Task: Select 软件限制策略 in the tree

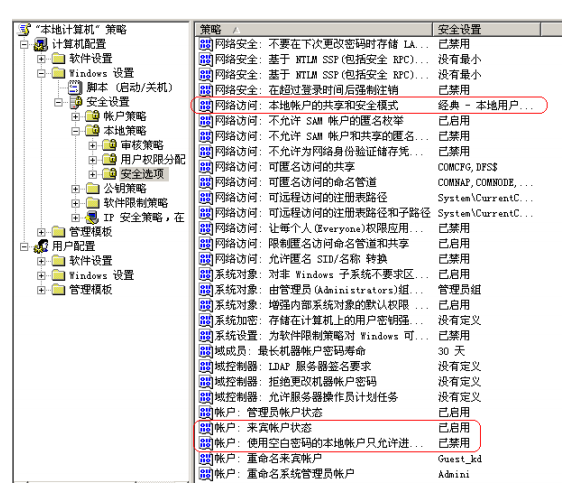Action: [136, 203]
